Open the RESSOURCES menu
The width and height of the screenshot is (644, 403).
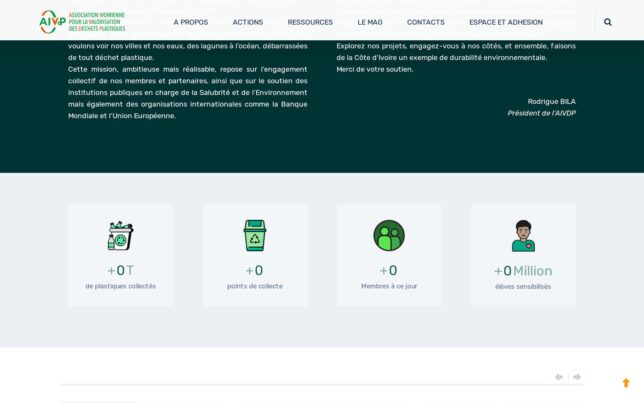pos(310,22)
